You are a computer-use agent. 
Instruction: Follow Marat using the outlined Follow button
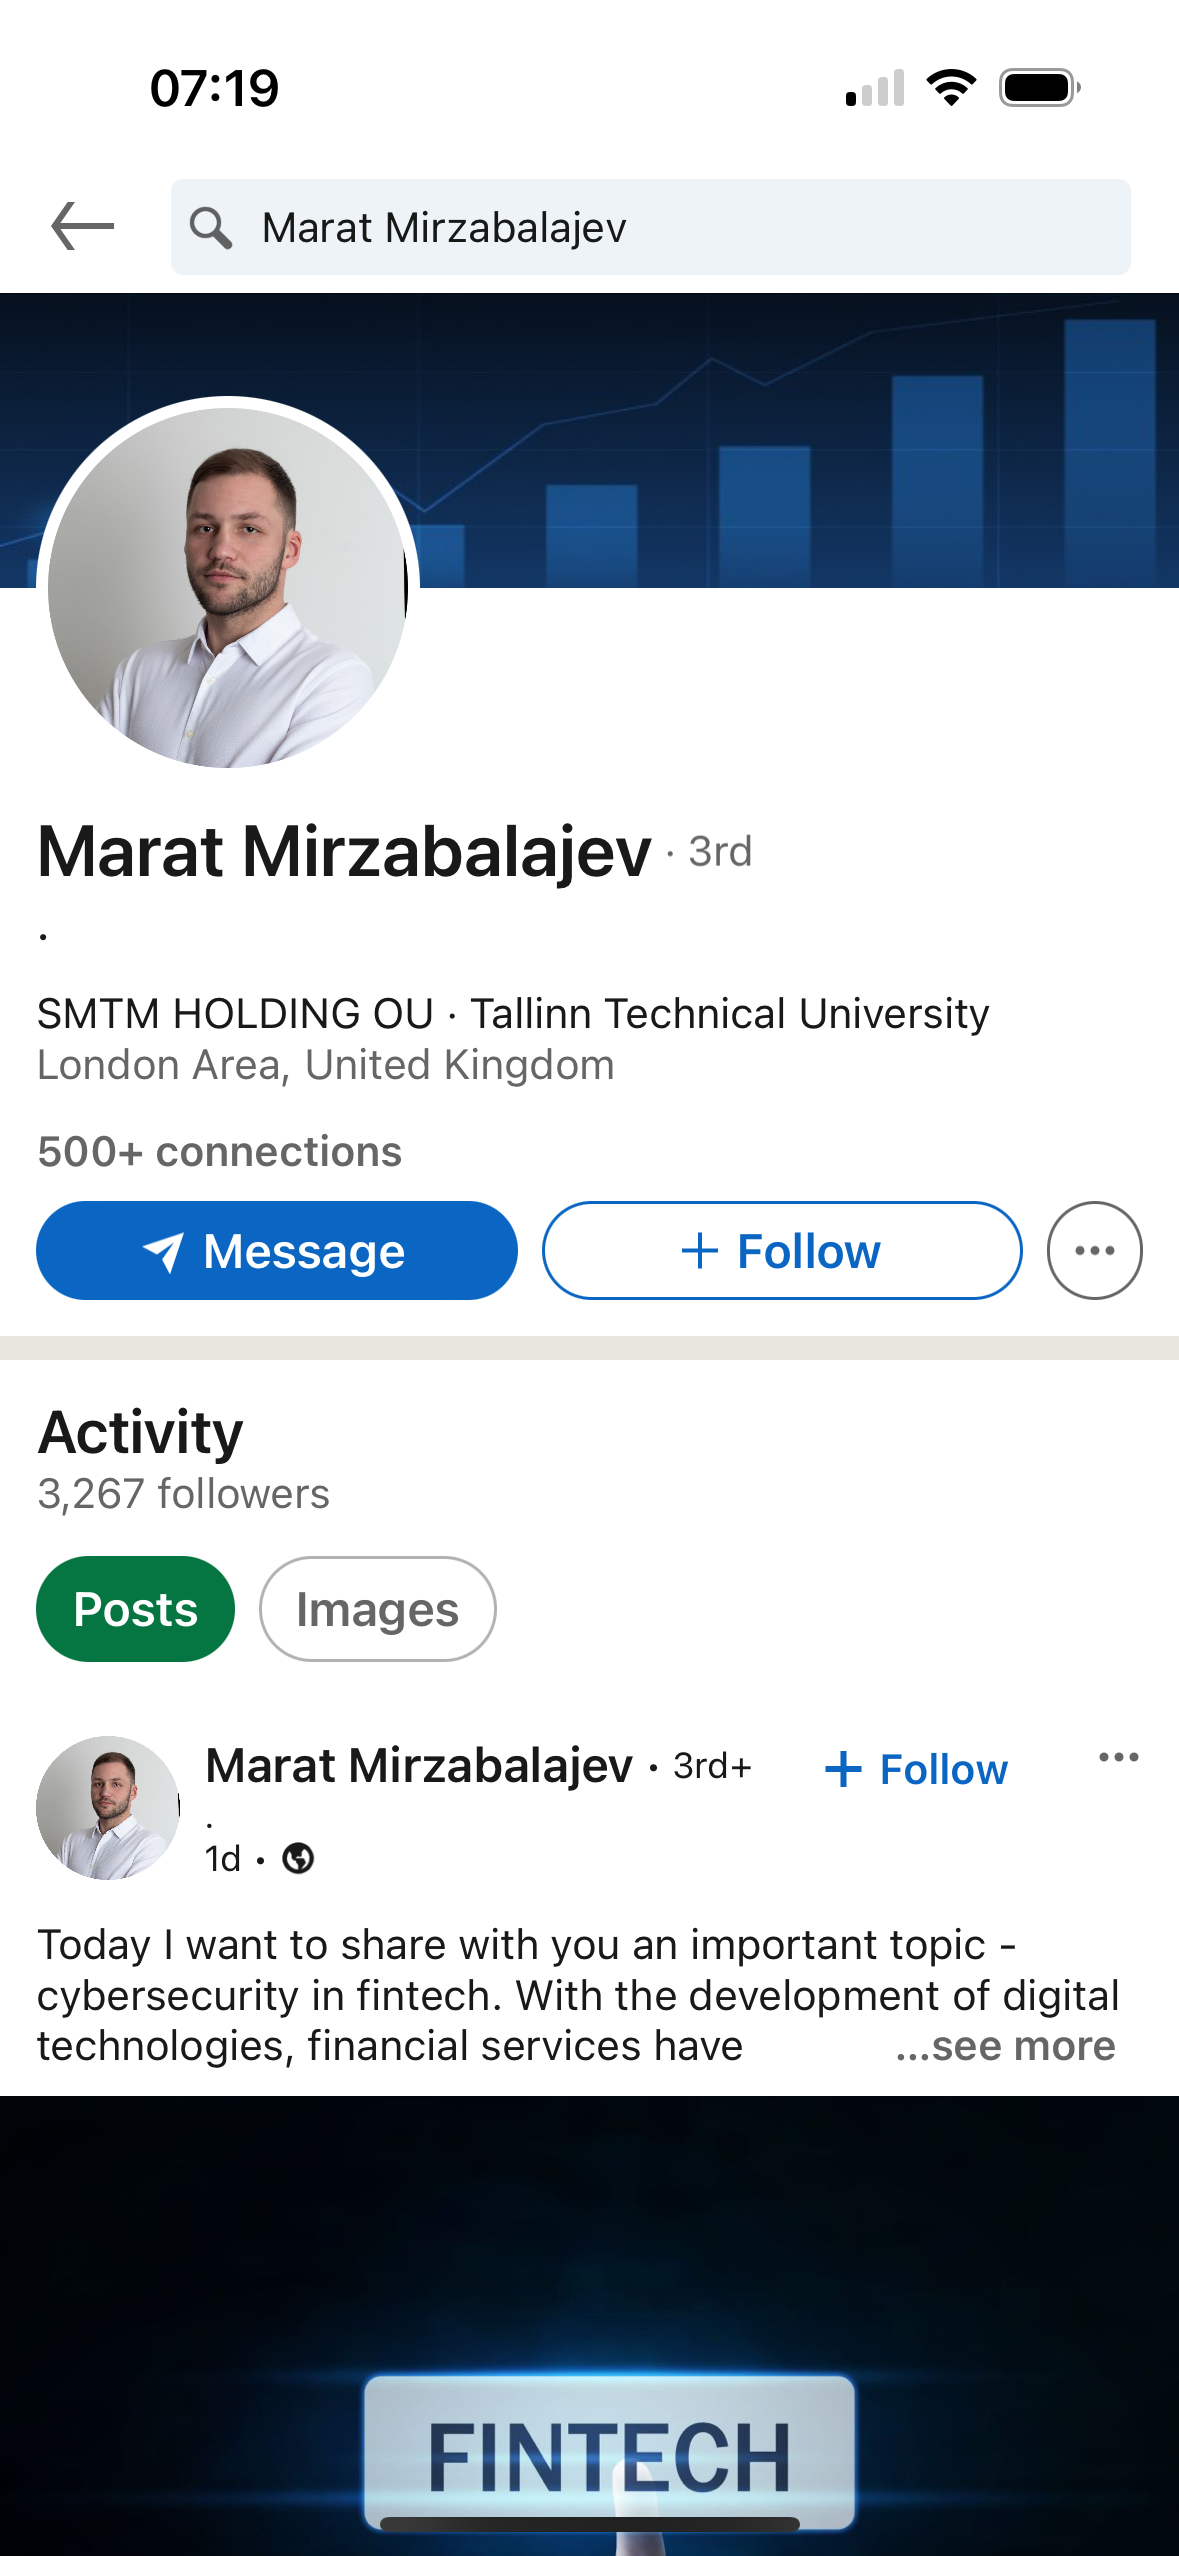point(782,1250)
